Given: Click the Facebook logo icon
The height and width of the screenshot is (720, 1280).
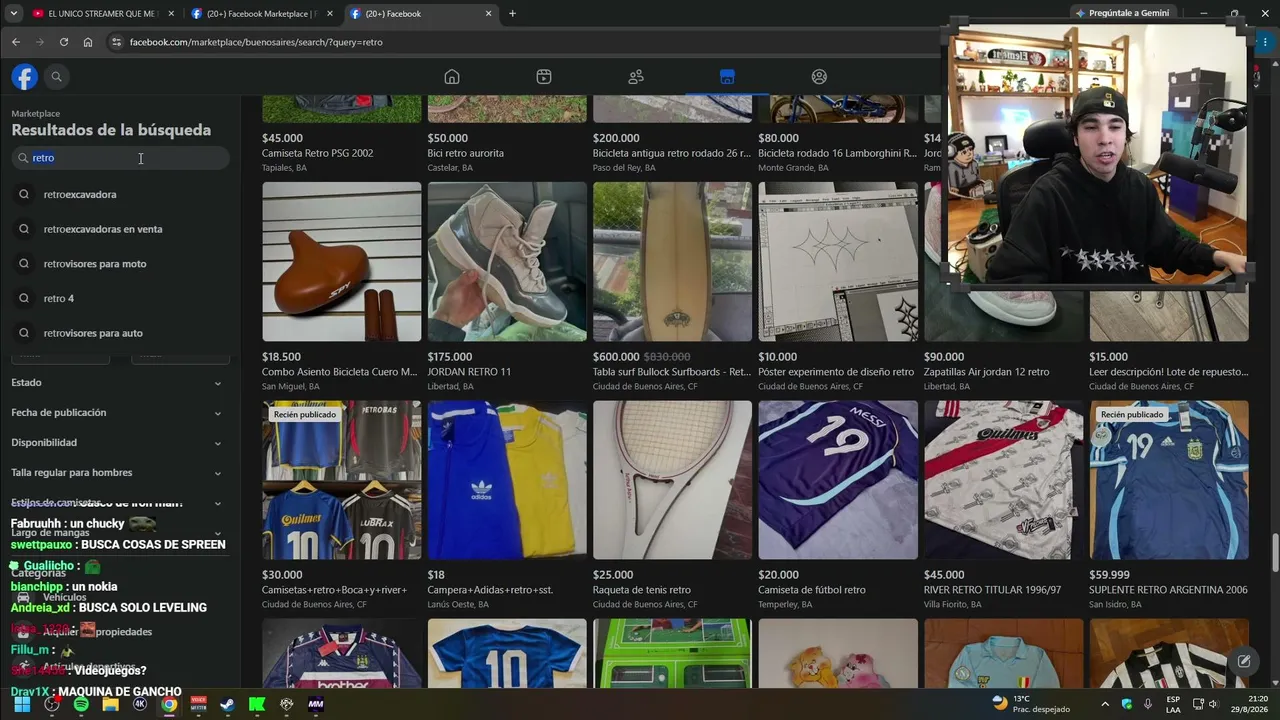Looking at the screenshot, I should point(25,77).
